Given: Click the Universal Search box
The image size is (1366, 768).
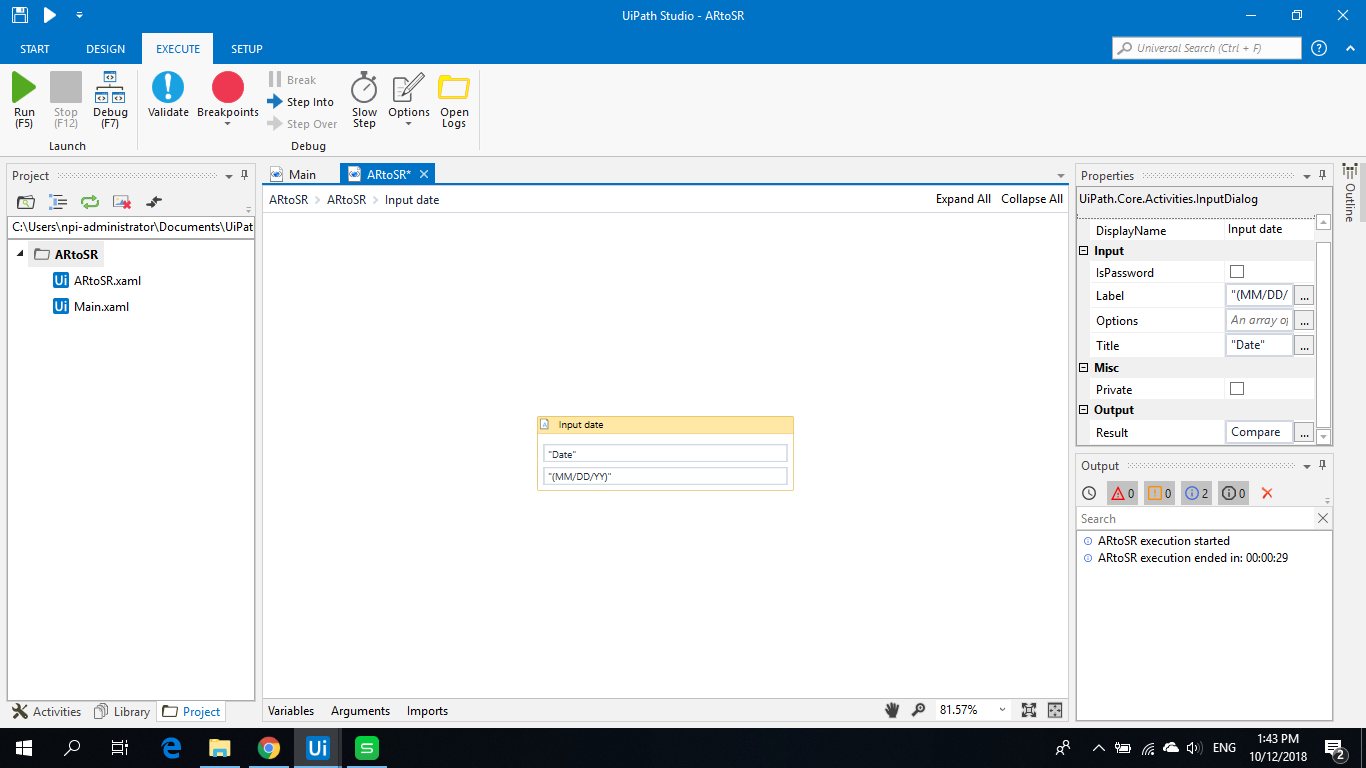Looking at the screenshot, I should coord(1207,48).
